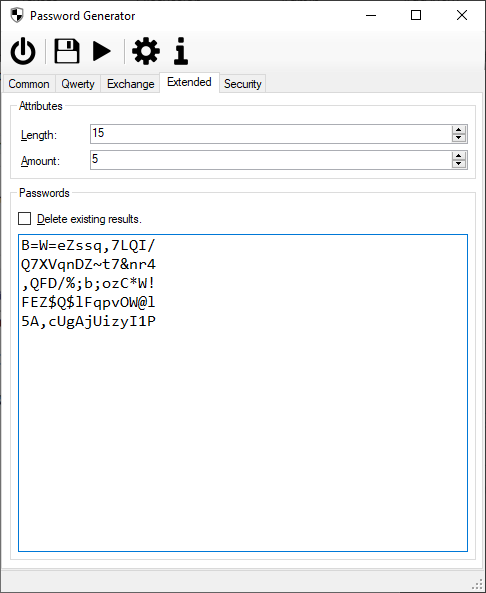Focus the Length input field

pyautogui.click(x=271, y=134)
